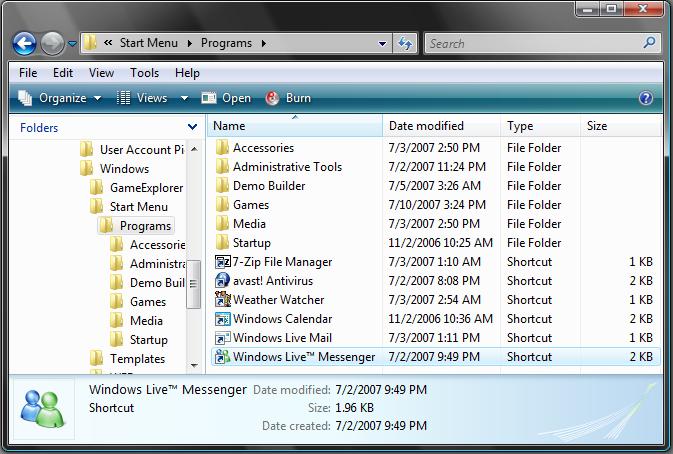Collapse the Folders pane chevron
The height and width of the screenshot is (454, 673).
[192, 127]
